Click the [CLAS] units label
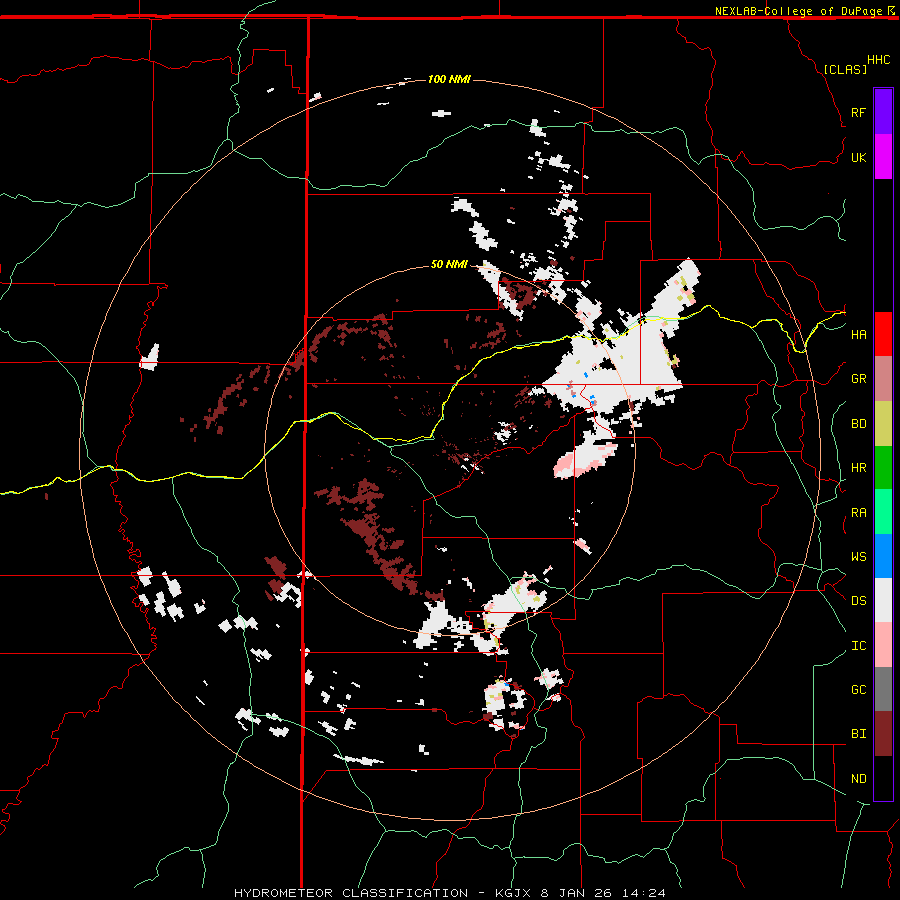The width and height of the screenshot is (900, 900). click(x=845, y=69)
